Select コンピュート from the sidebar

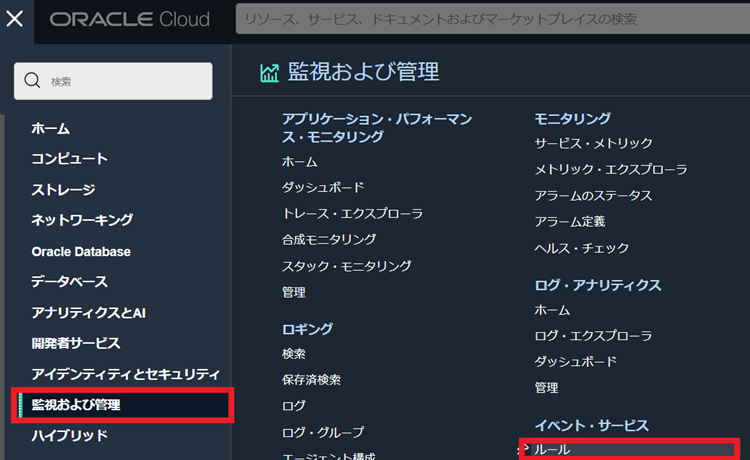(69, 159)
